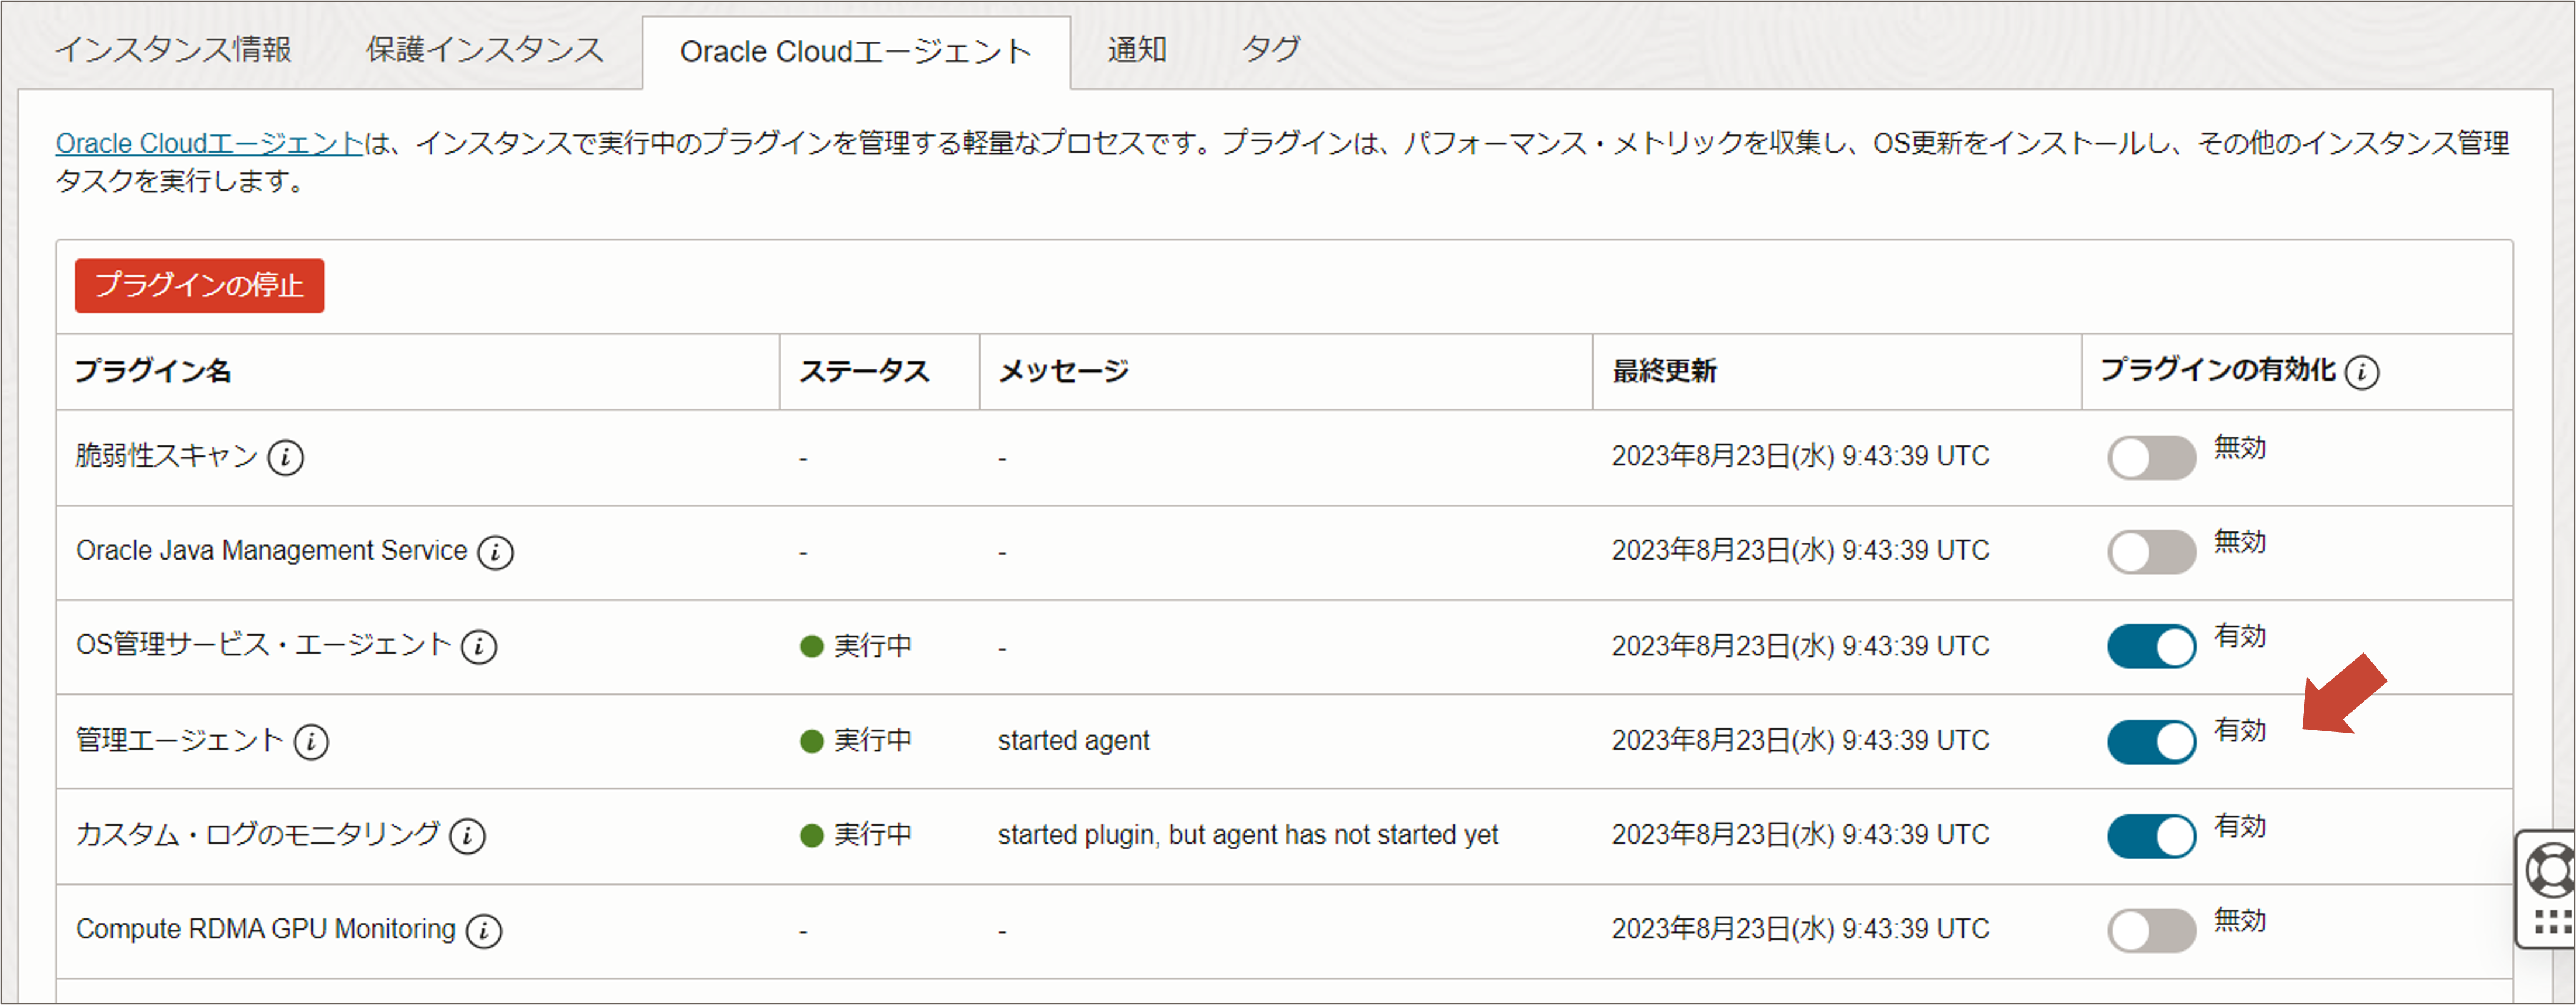Turn off カスタム・ログのモニタリング toggle

click(2151, 836)
